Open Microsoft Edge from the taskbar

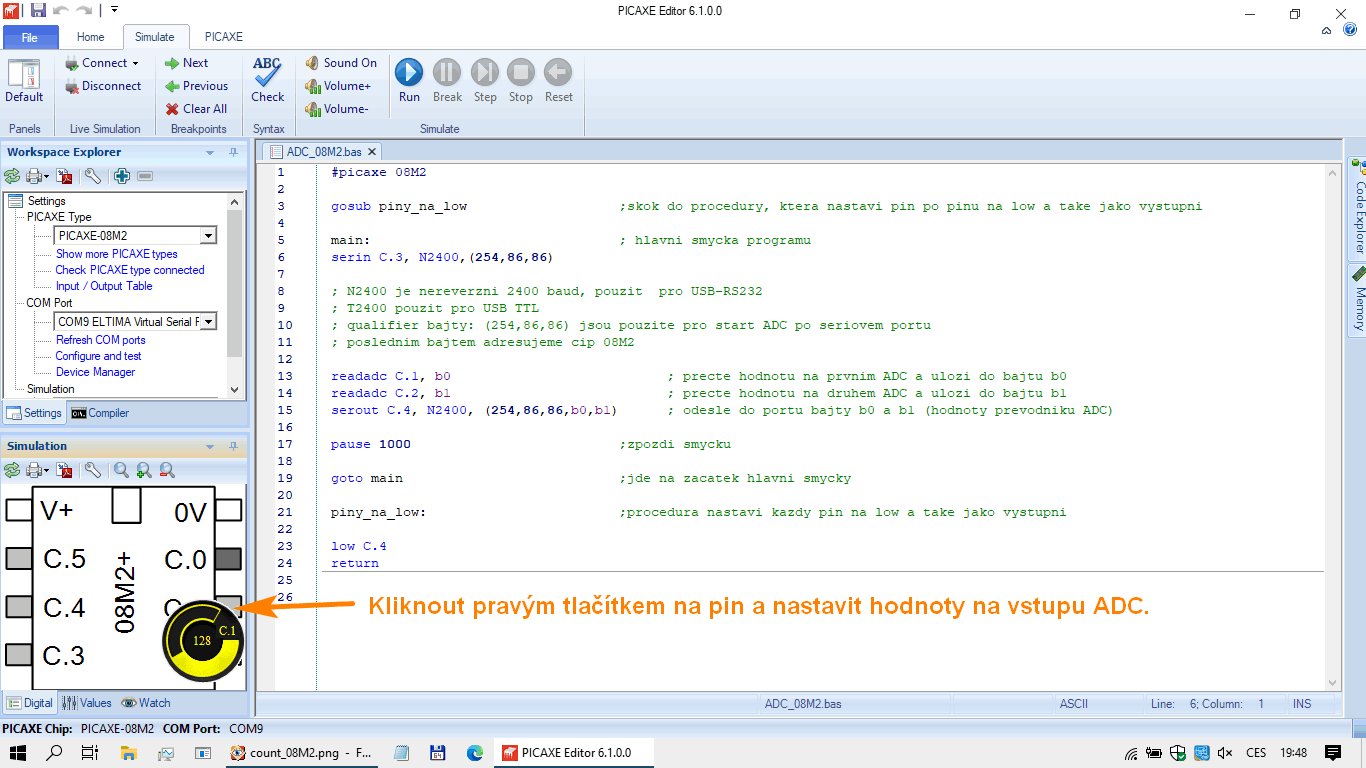[475, 752]
